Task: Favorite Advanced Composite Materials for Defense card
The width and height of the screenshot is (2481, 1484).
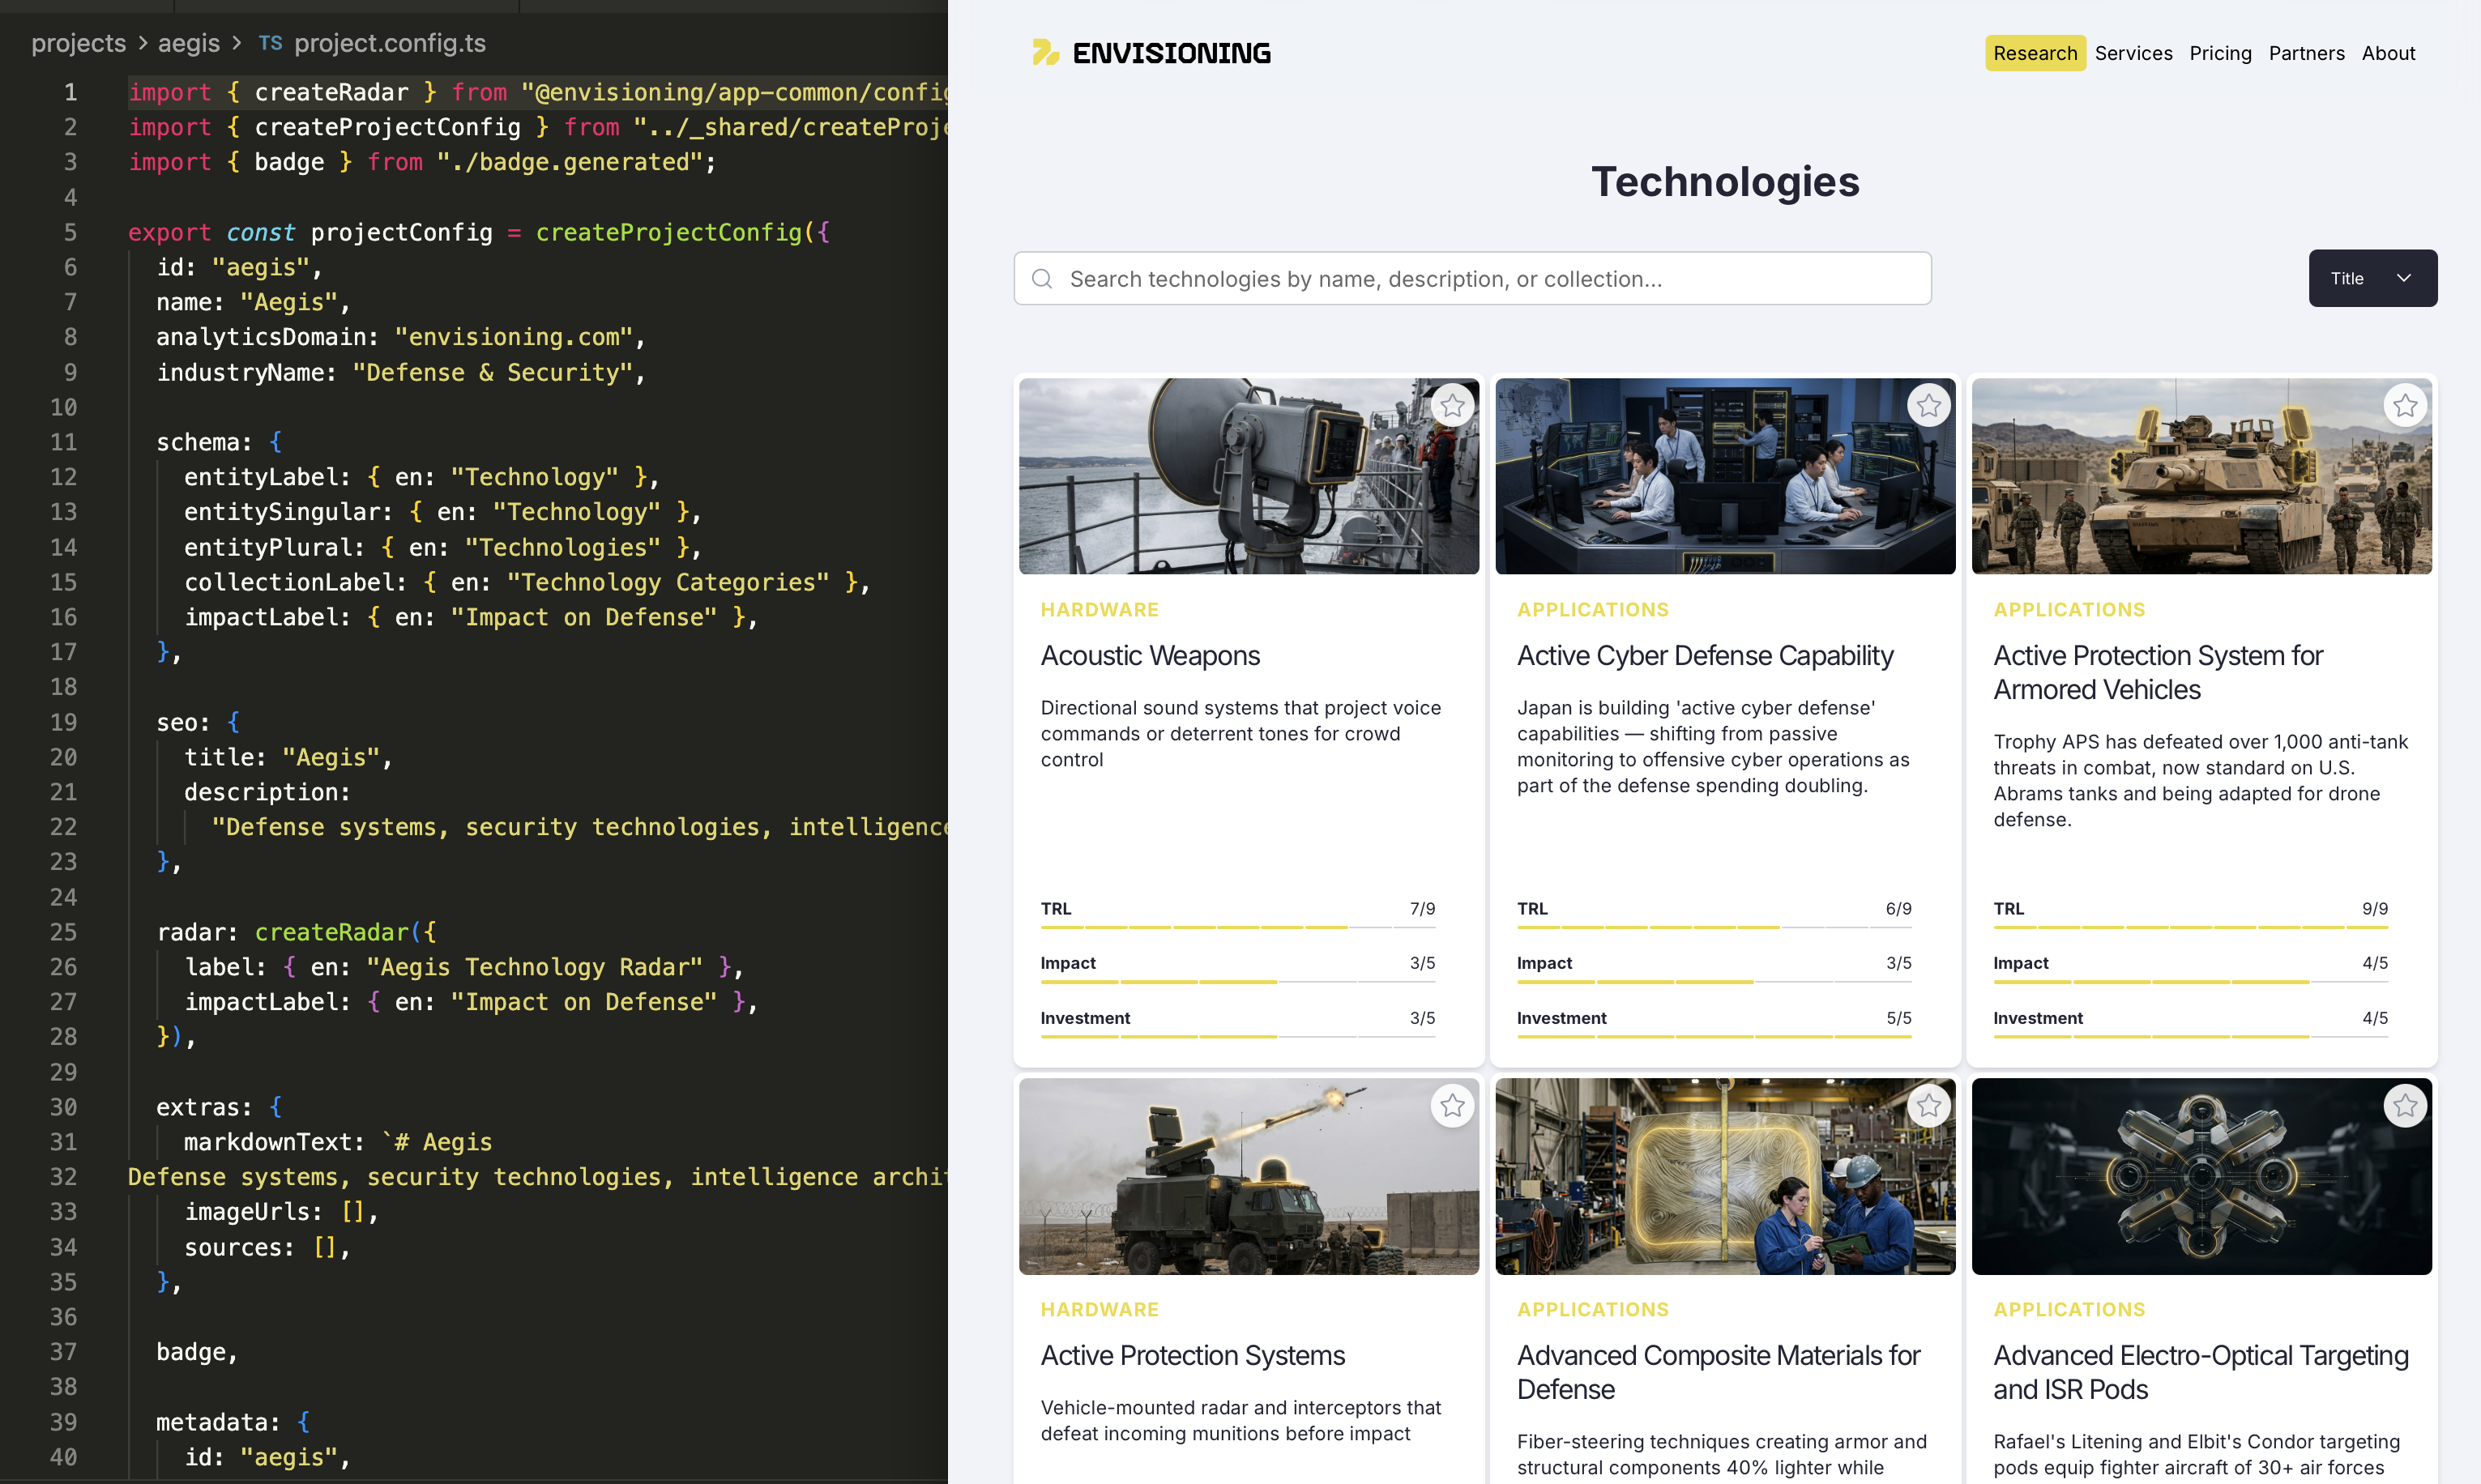Action: (1928, 1106)
